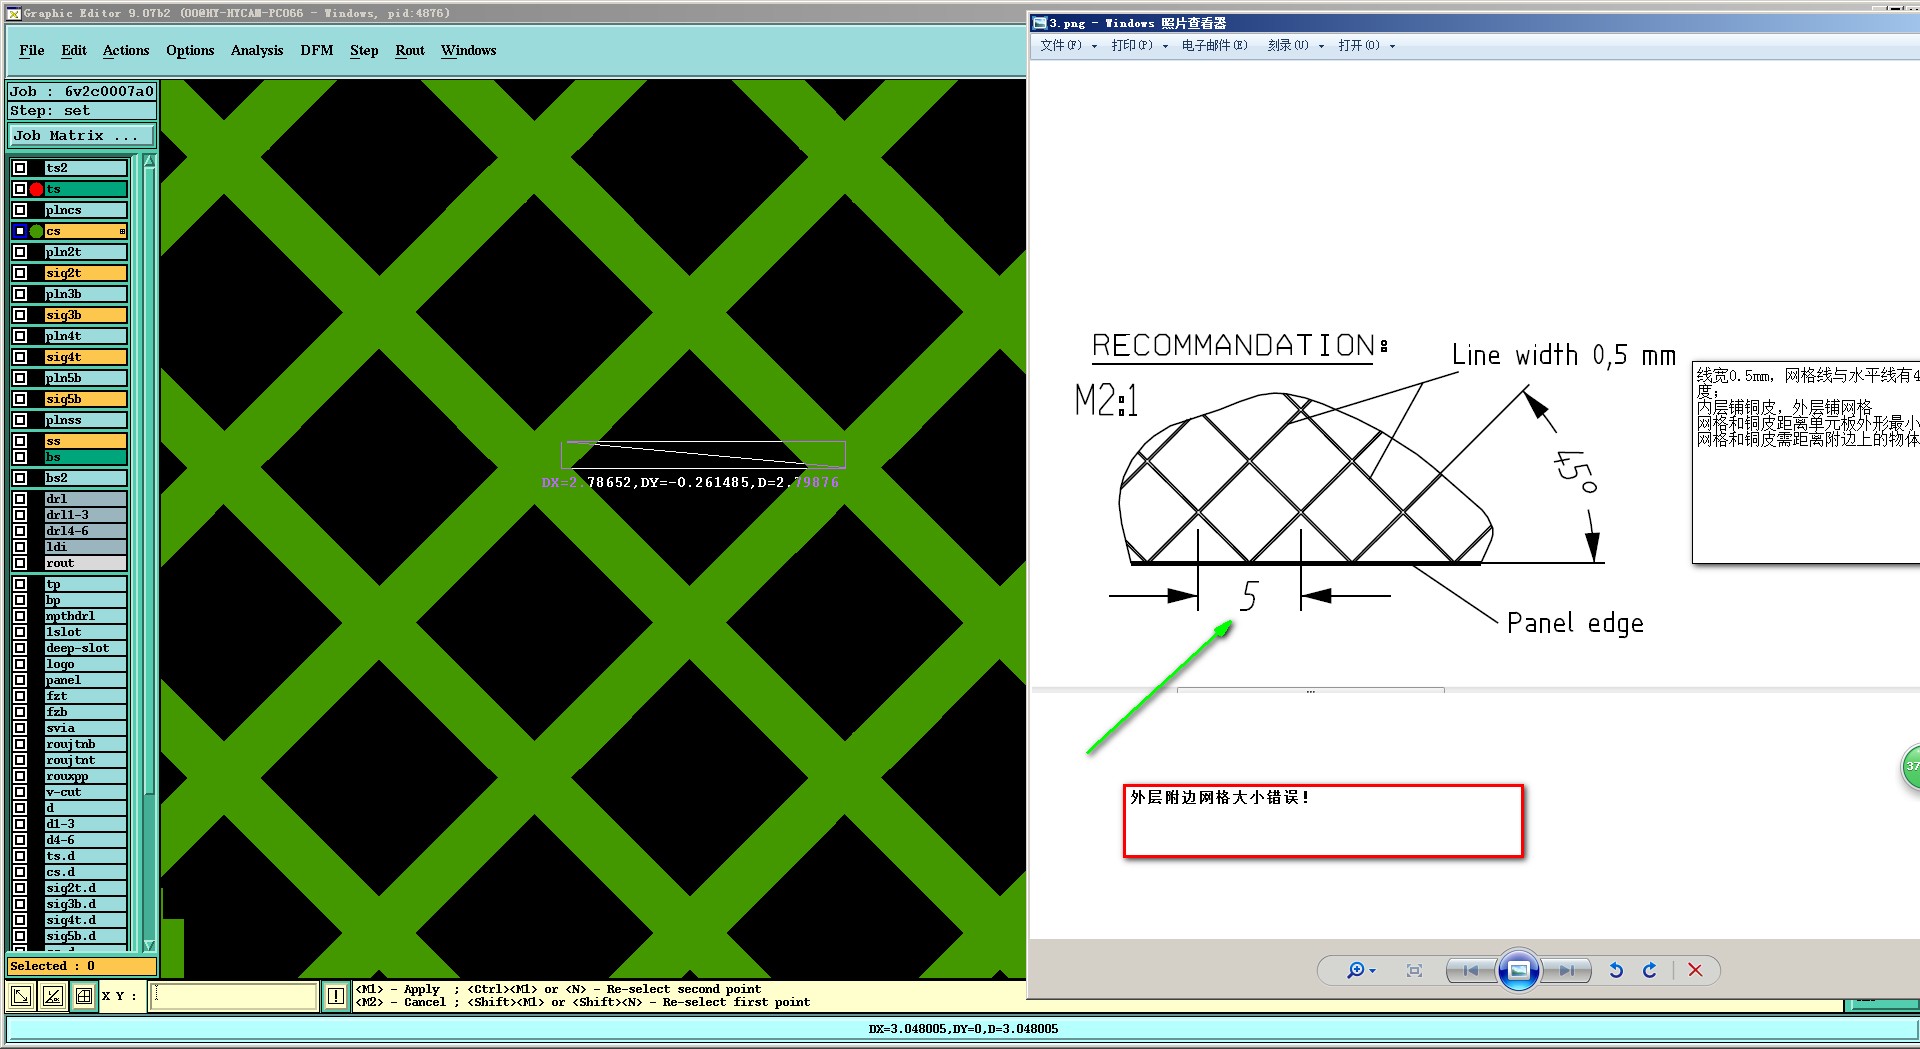Open the Rout menu
1920x1049 pixels.
[410, 50]
